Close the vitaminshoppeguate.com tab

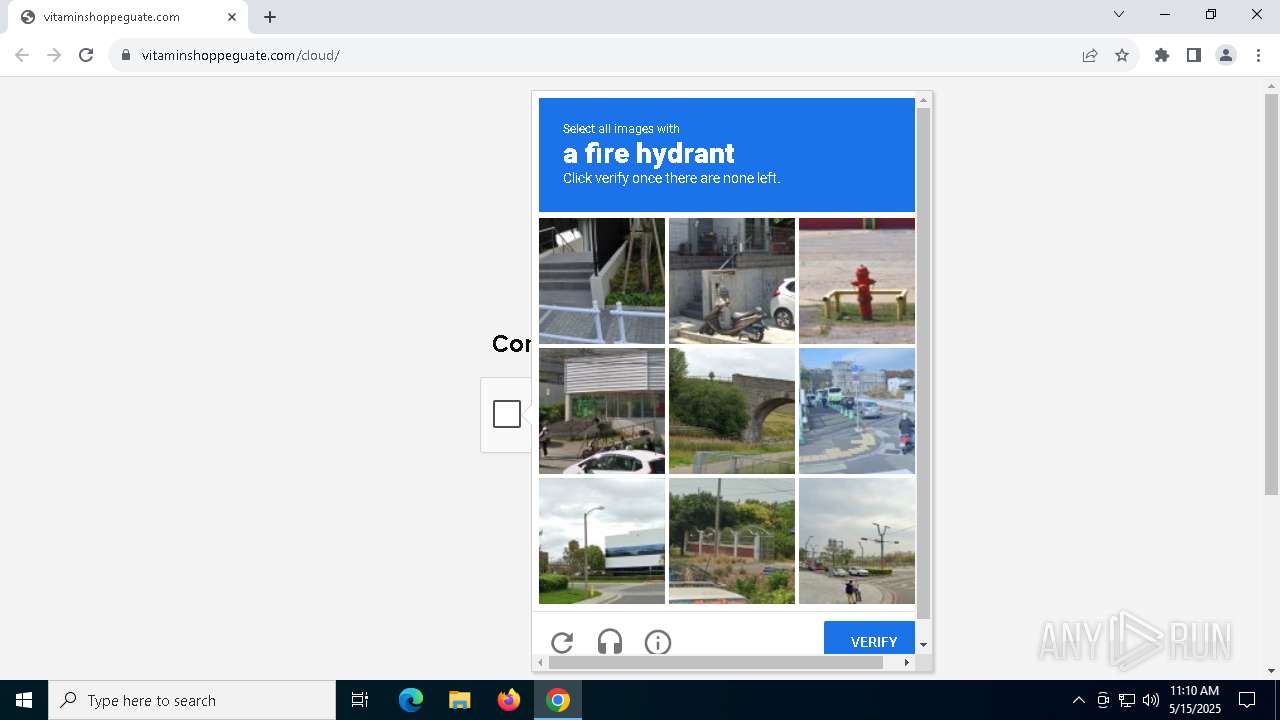(x=232, y=17)
